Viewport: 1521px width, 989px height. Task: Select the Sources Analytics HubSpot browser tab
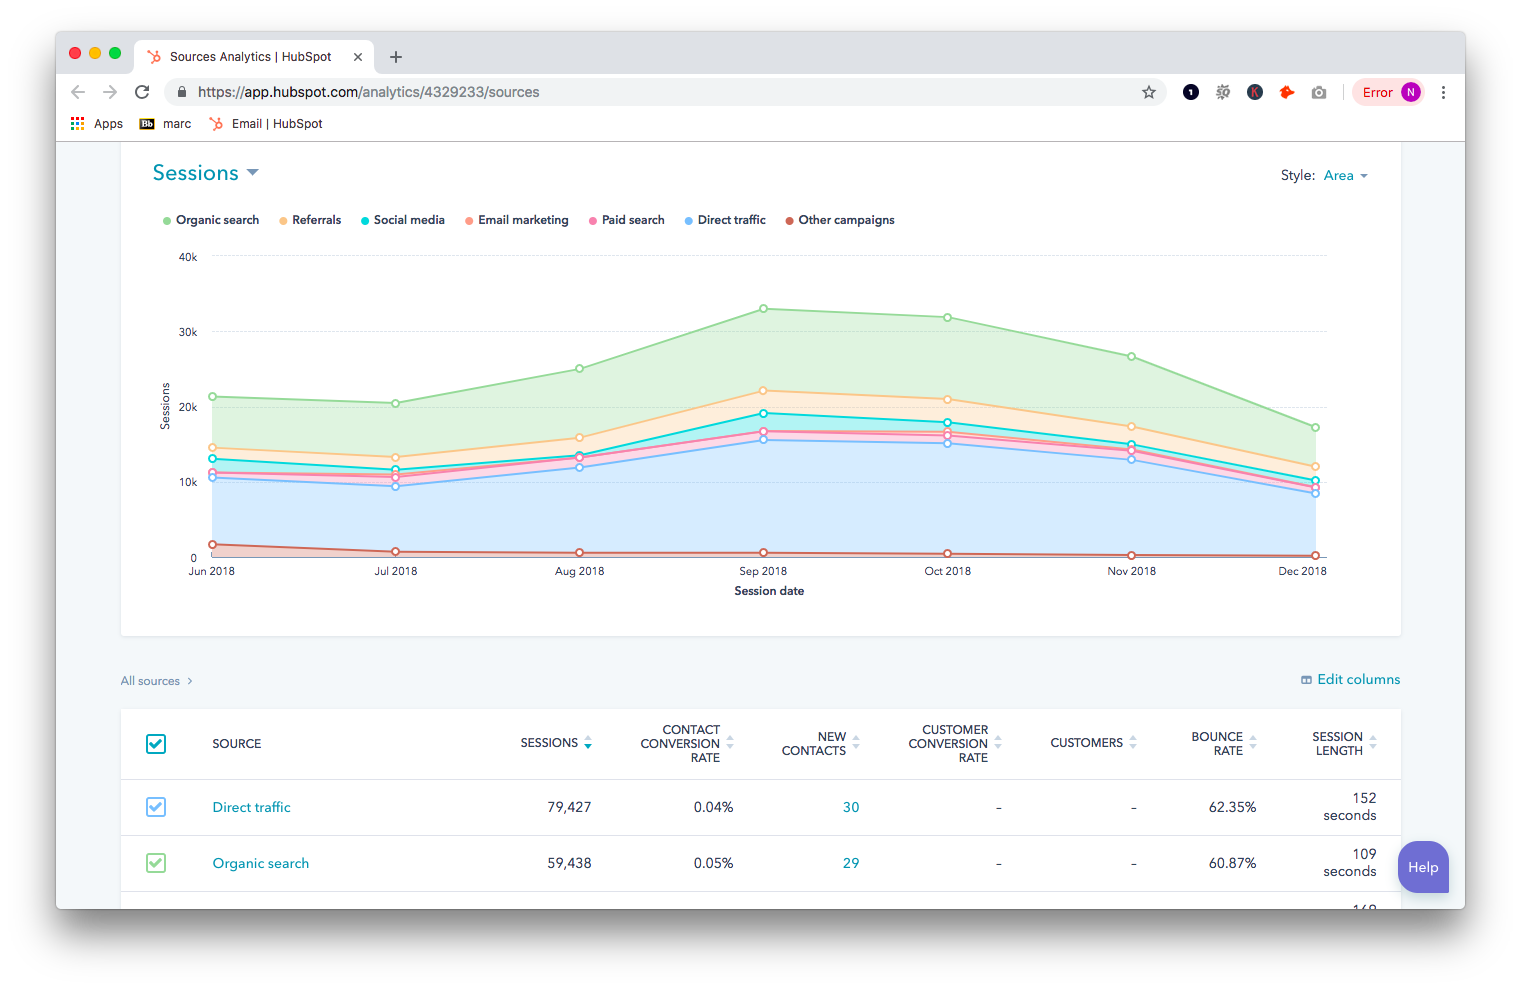tap(250, 57)
